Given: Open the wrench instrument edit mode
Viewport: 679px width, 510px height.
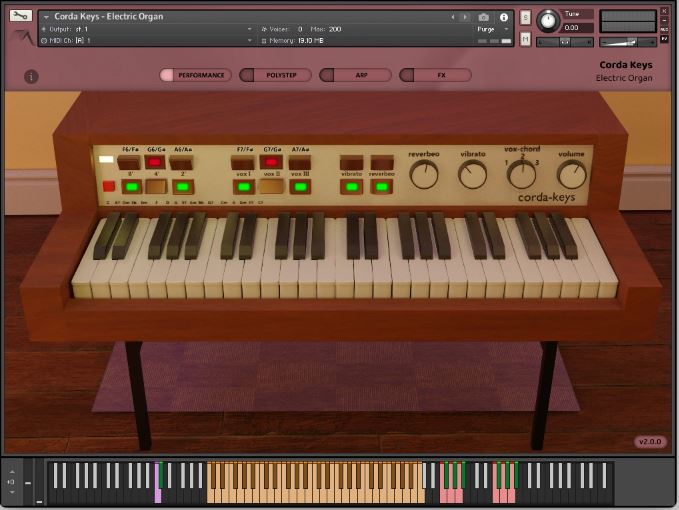Looking at the screenshot, I should pos(20,16).
